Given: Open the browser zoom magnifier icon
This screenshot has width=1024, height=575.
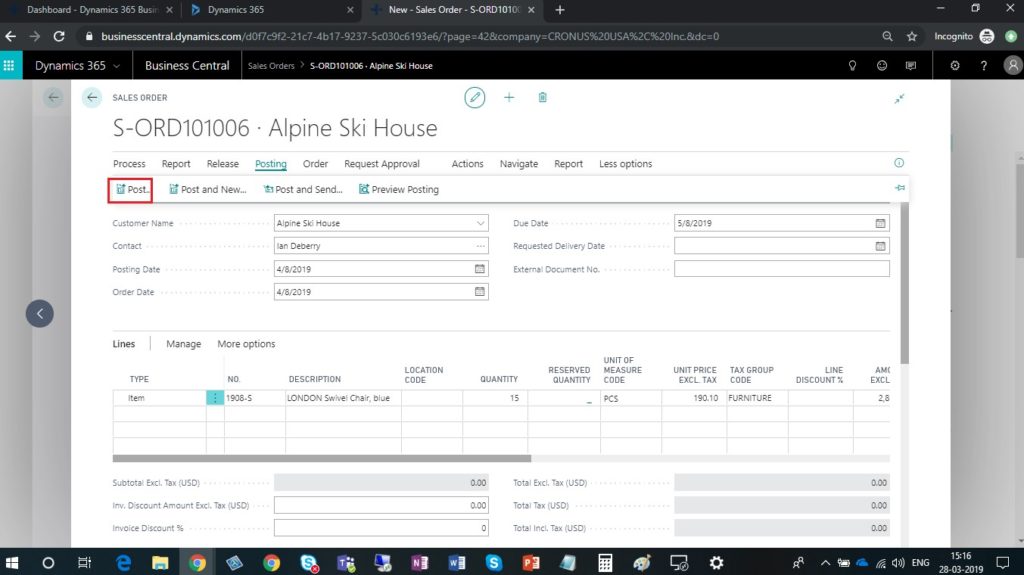Looking at the screenshot, I should click(887, 37).
